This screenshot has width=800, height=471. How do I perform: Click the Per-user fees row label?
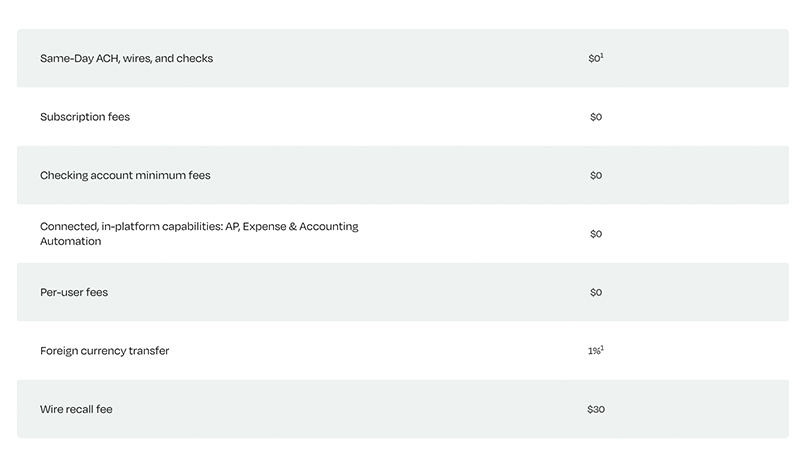(74, 292)
